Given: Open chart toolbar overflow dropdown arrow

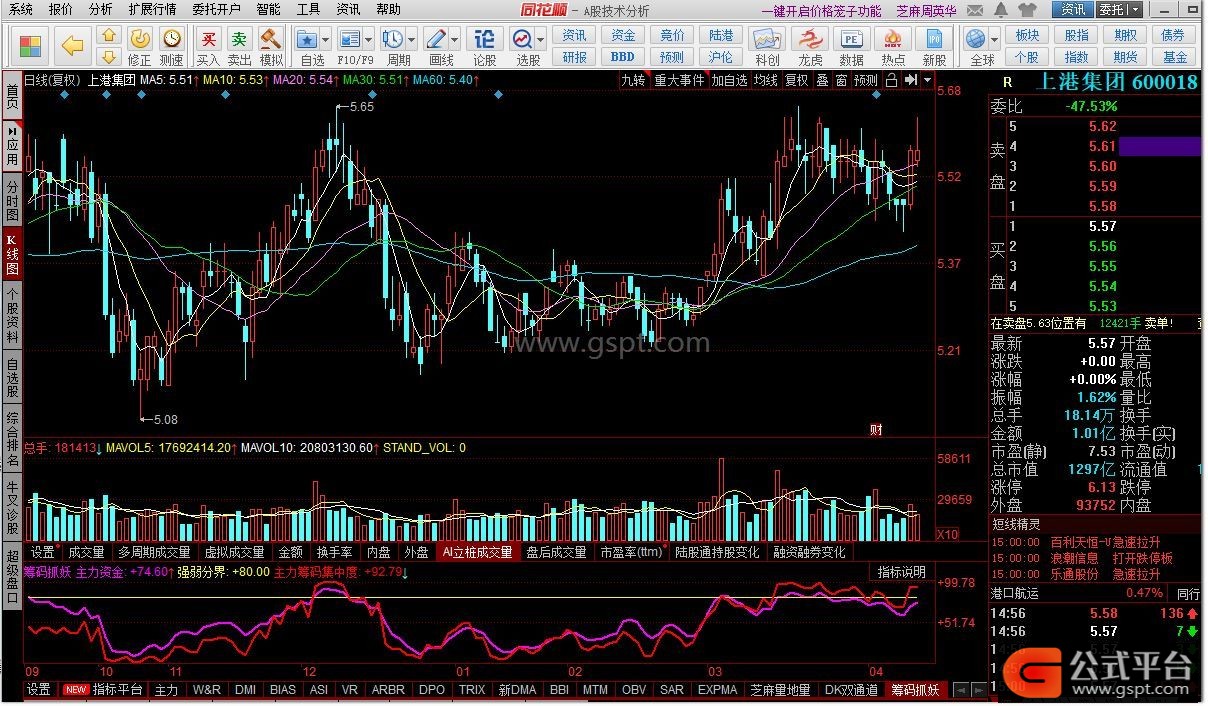Looking at the screenshot, I should pos(928,80).
